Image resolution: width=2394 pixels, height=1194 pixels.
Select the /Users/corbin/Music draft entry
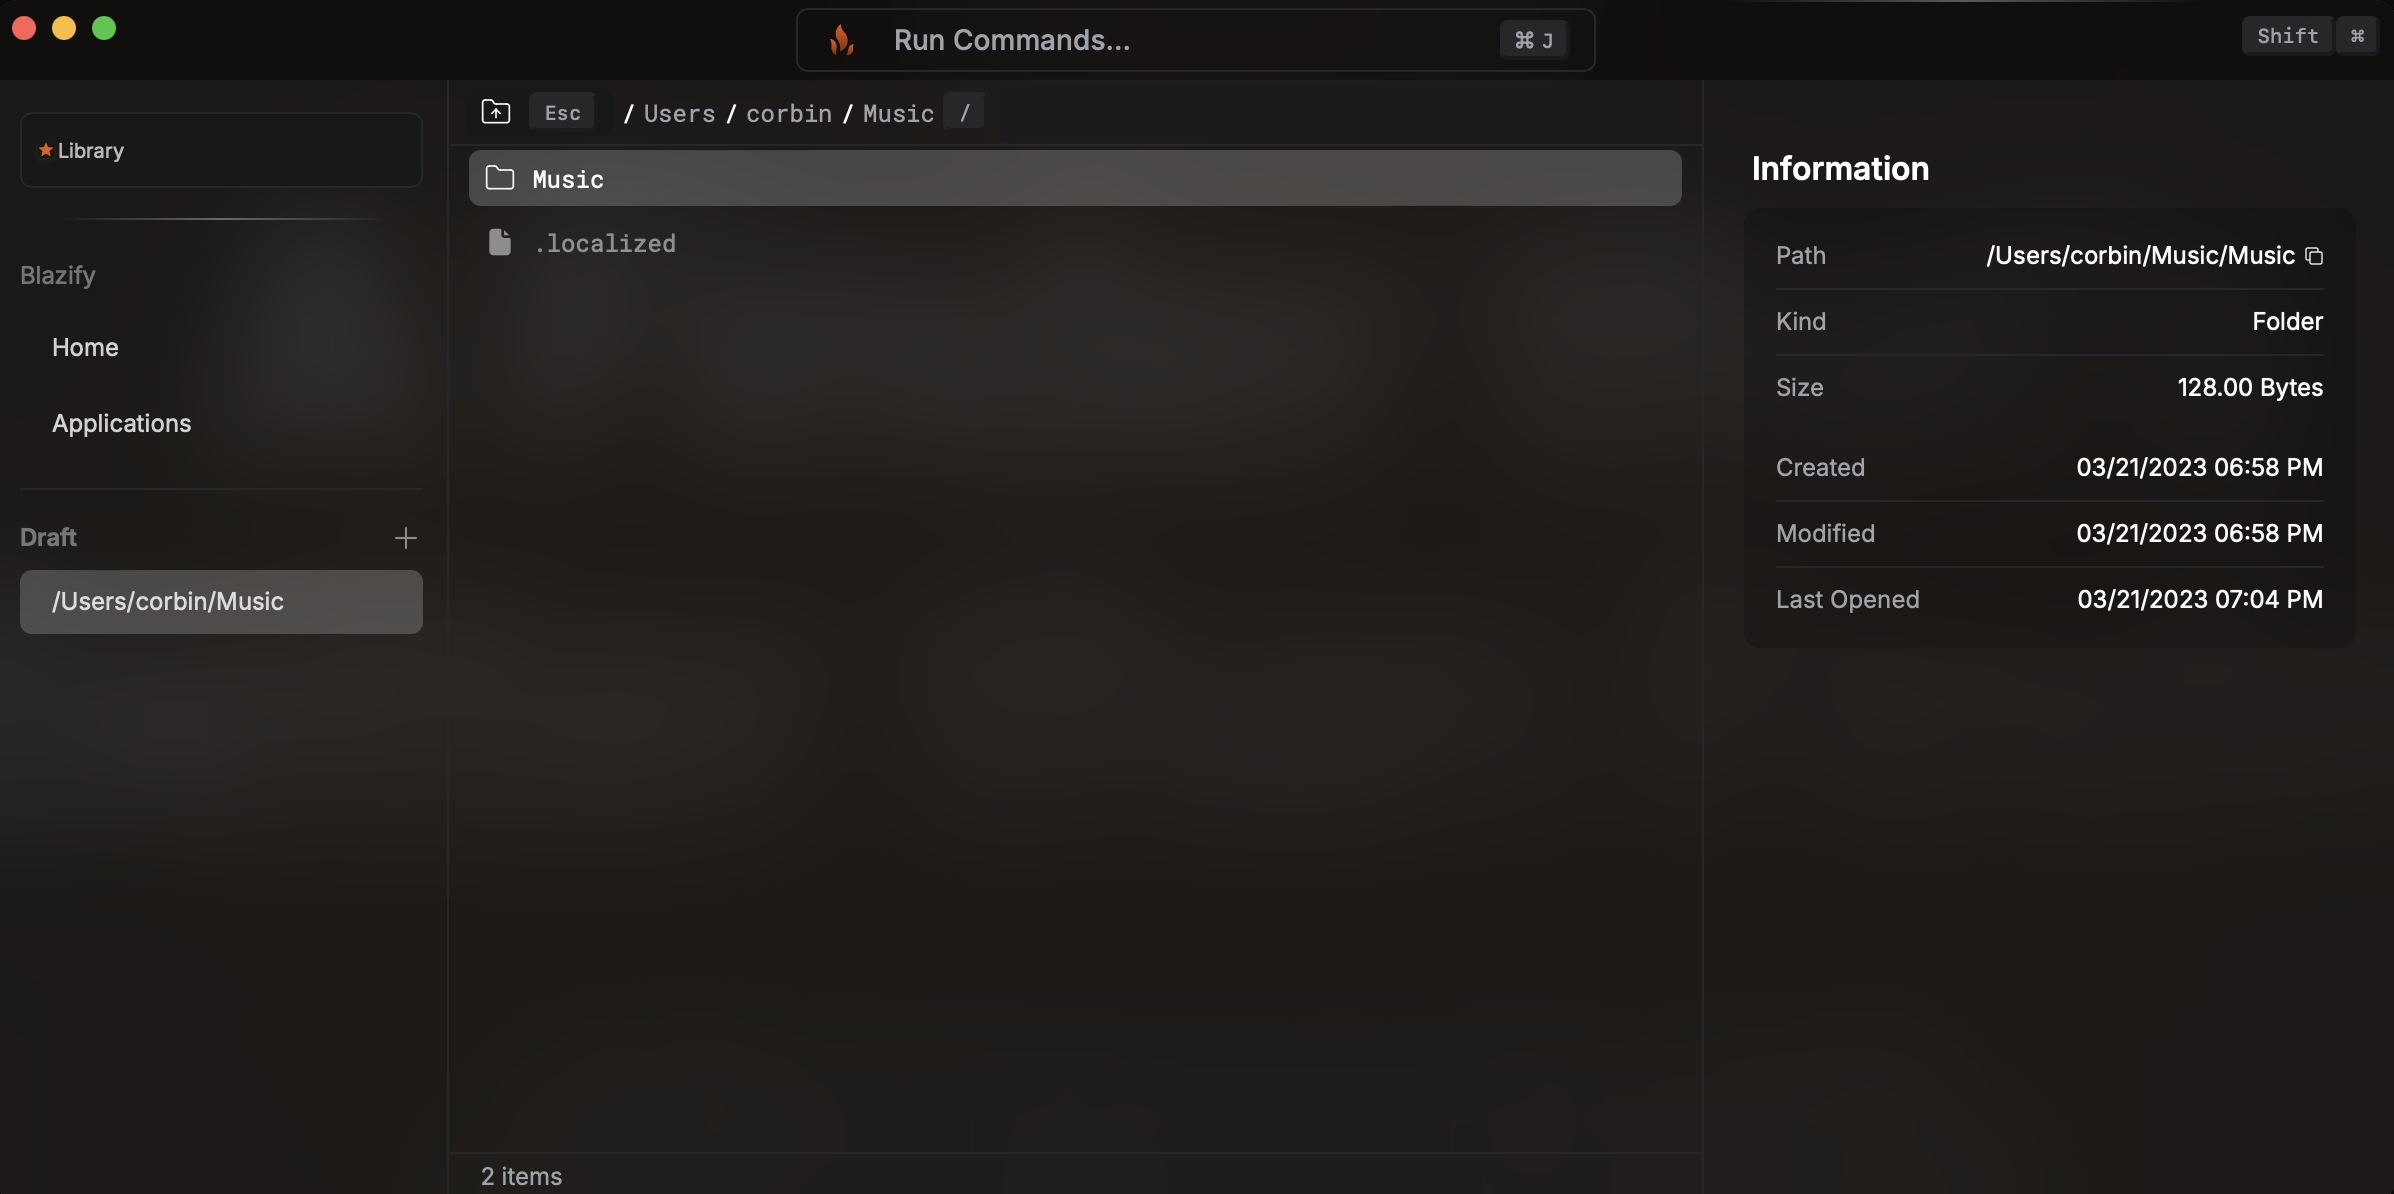click(221, 602)
